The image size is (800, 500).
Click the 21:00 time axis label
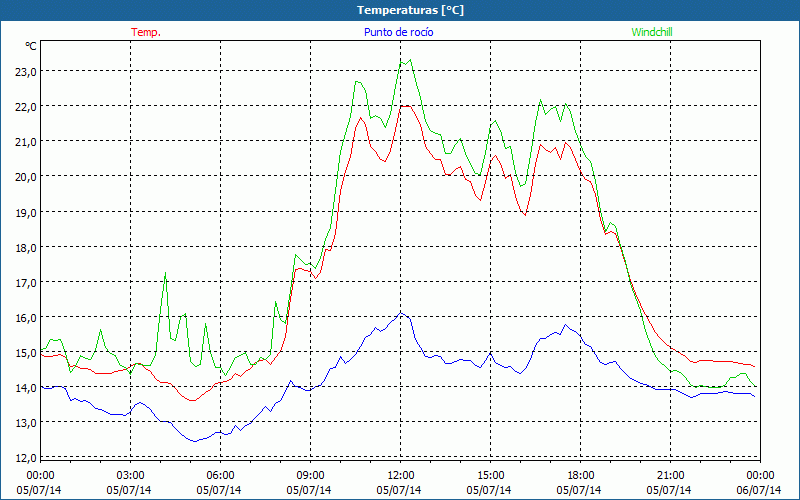point(670,475)
